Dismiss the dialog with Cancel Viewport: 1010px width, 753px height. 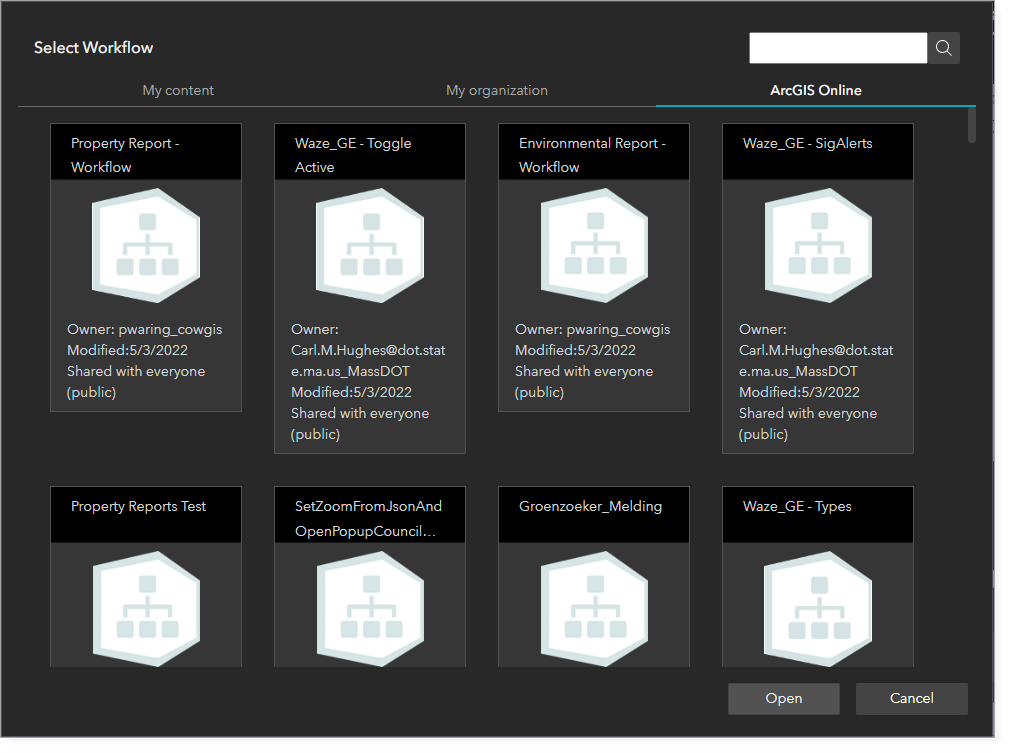pos(911,698)
